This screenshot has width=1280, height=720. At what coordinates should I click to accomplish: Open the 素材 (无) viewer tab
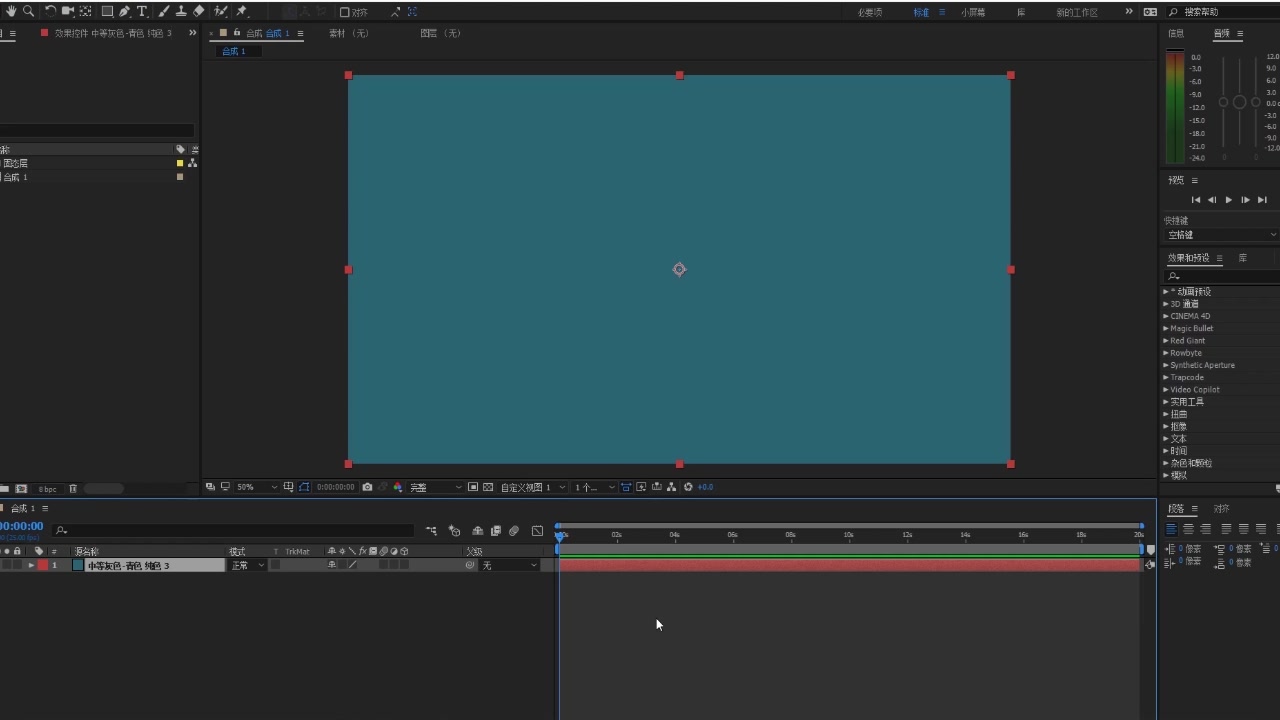349,33
